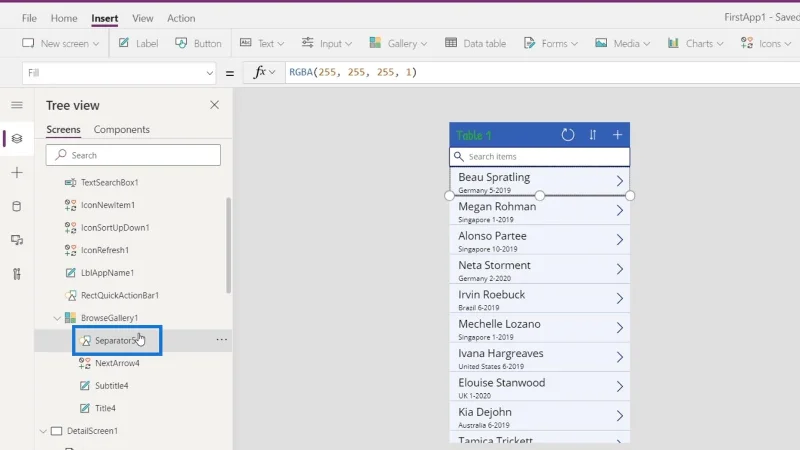800x450 pixels.
Task: Click the arrow next to Elouise Stanwood
Action: tap(619, 387)
